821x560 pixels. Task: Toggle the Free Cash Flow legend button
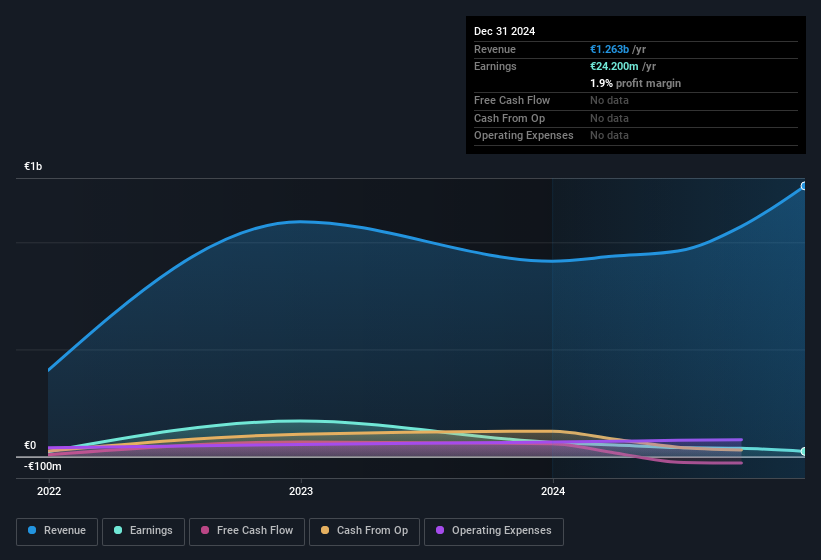247,531
